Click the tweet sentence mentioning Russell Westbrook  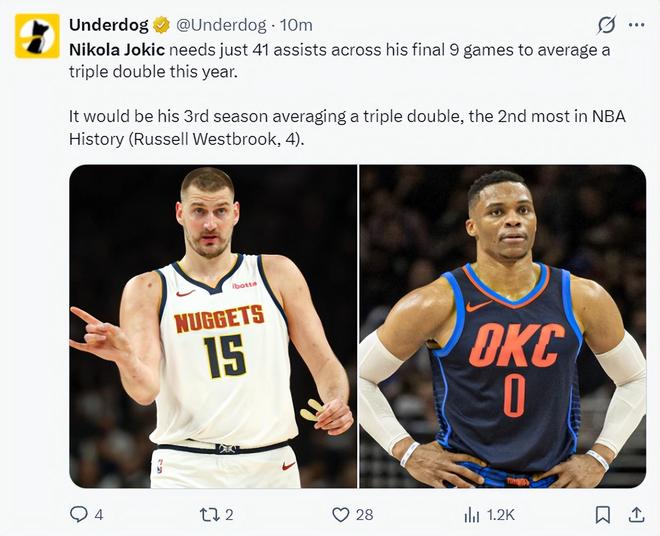(347, 127)
